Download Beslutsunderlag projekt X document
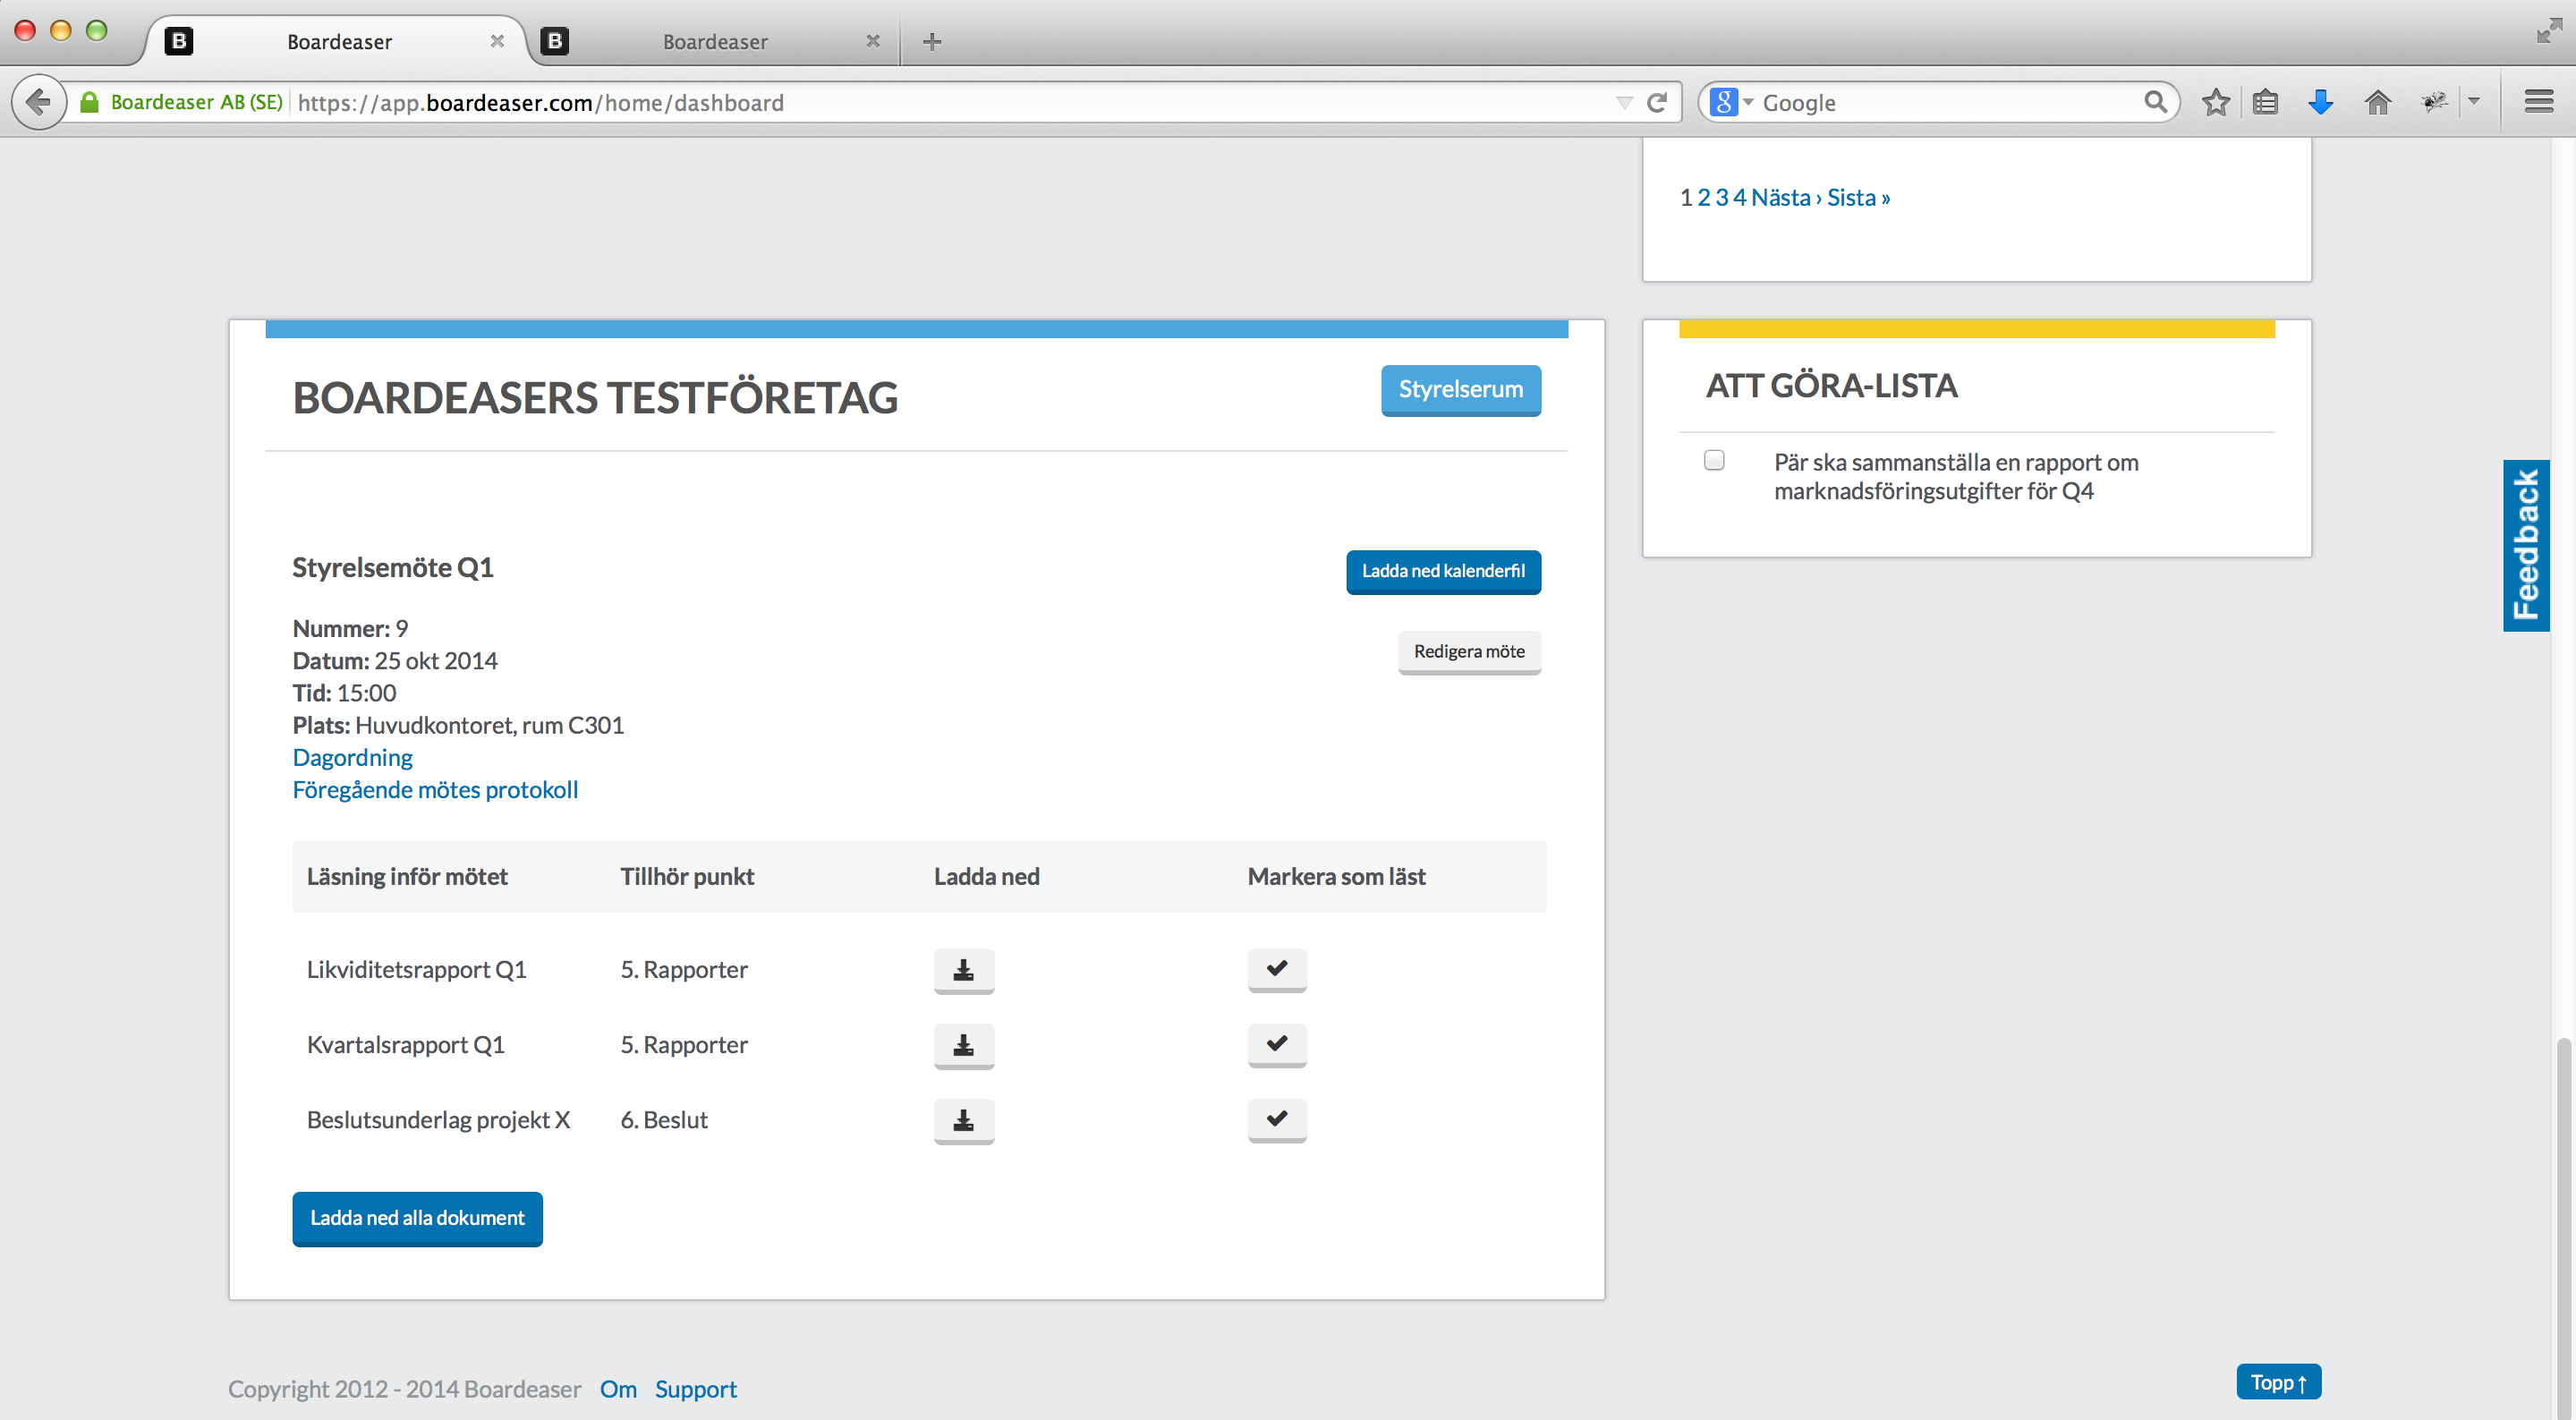 (x=963, y=1120)
